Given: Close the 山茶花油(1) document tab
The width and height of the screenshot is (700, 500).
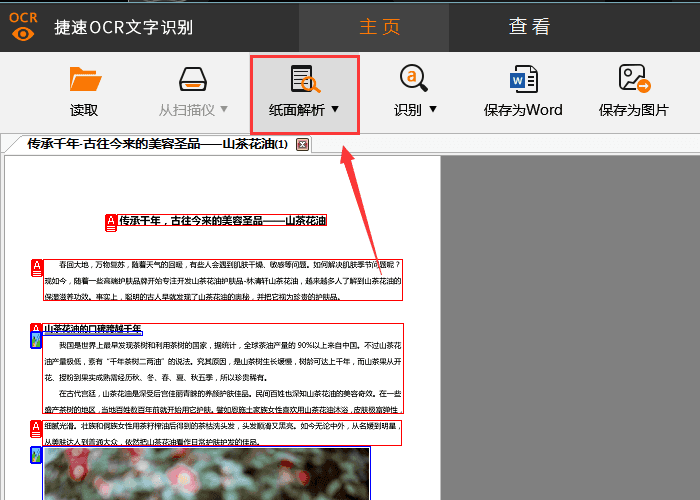Looking at the screenshot, I should (303, 145).
